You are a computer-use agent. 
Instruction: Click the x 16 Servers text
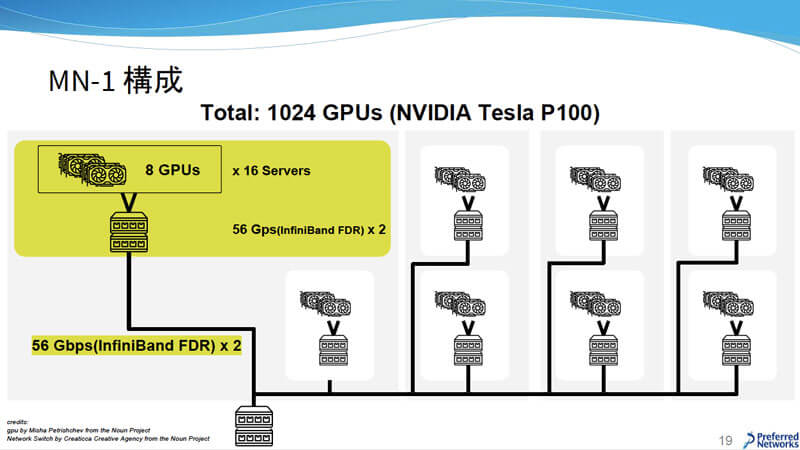271,171
